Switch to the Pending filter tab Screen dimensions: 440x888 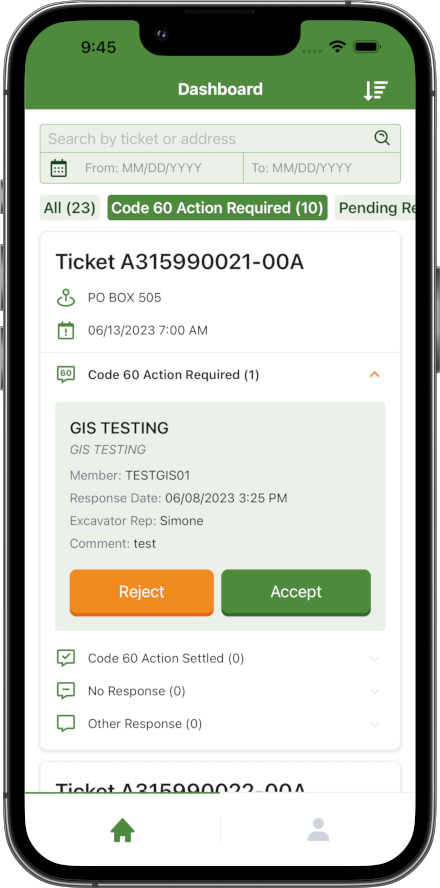click(375, 208)
